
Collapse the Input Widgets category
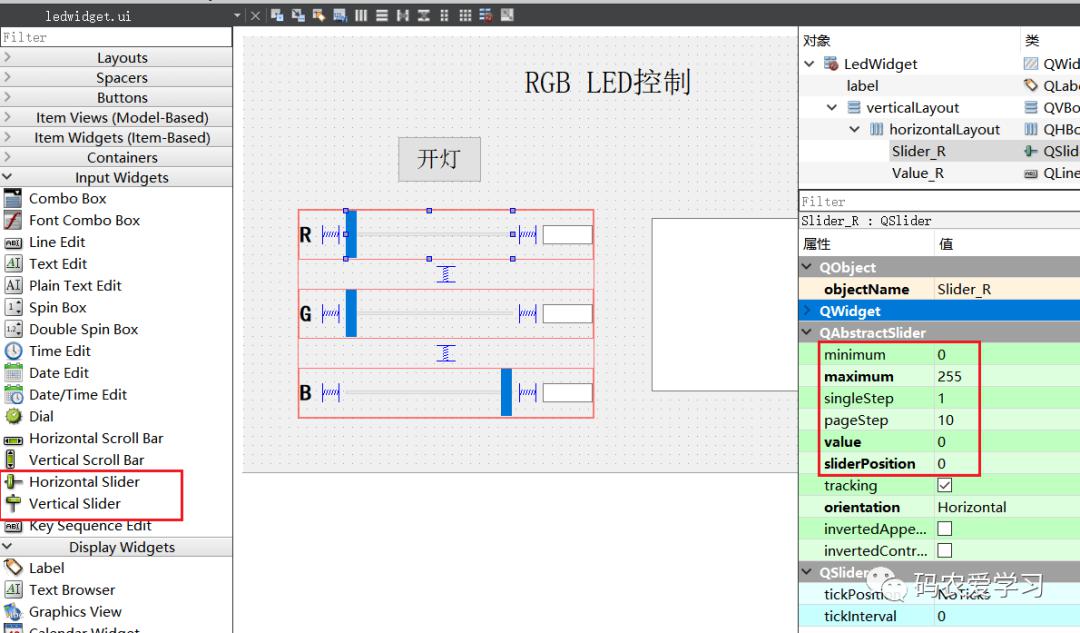116,178
